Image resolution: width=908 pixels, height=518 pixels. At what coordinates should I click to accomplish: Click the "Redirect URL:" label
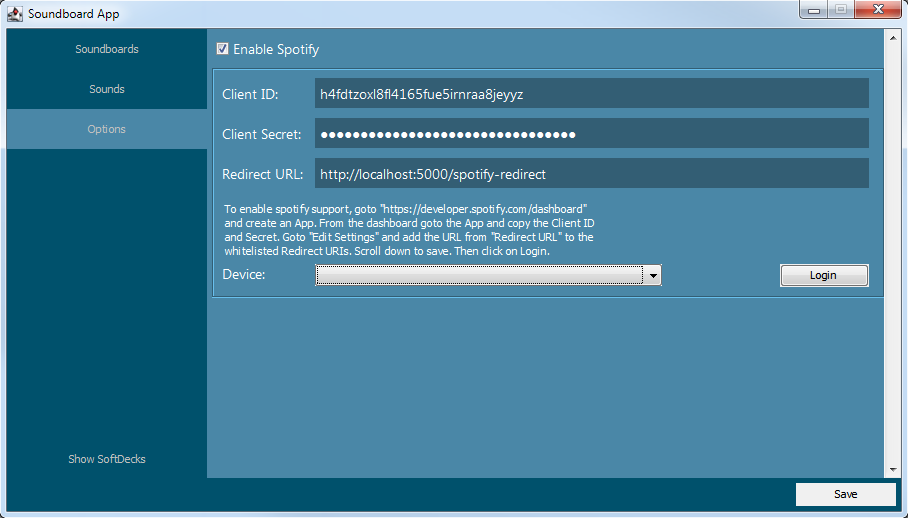pyautogui.click(x=263, y=174)
